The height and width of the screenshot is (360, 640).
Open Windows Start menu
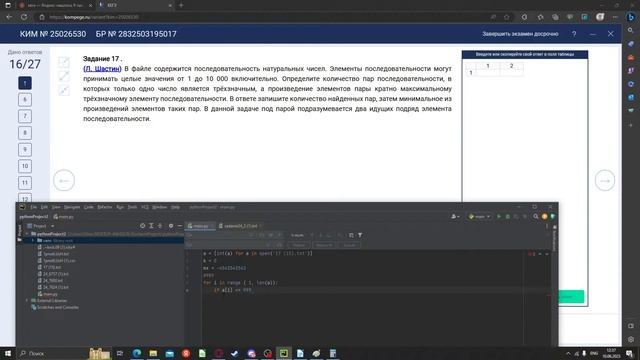8,353
